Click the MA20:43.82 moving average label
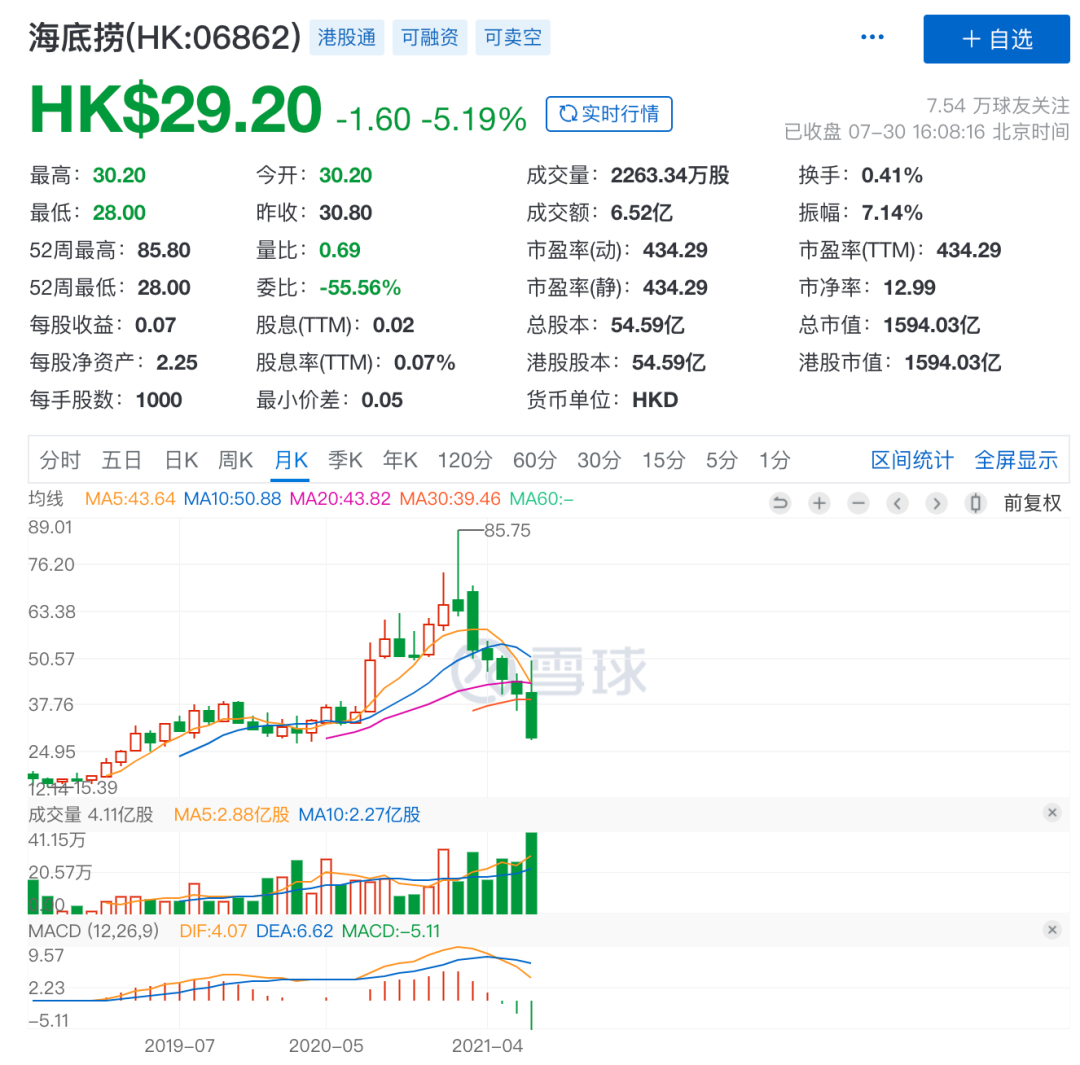The image size is (1080, 1065). 340,499
